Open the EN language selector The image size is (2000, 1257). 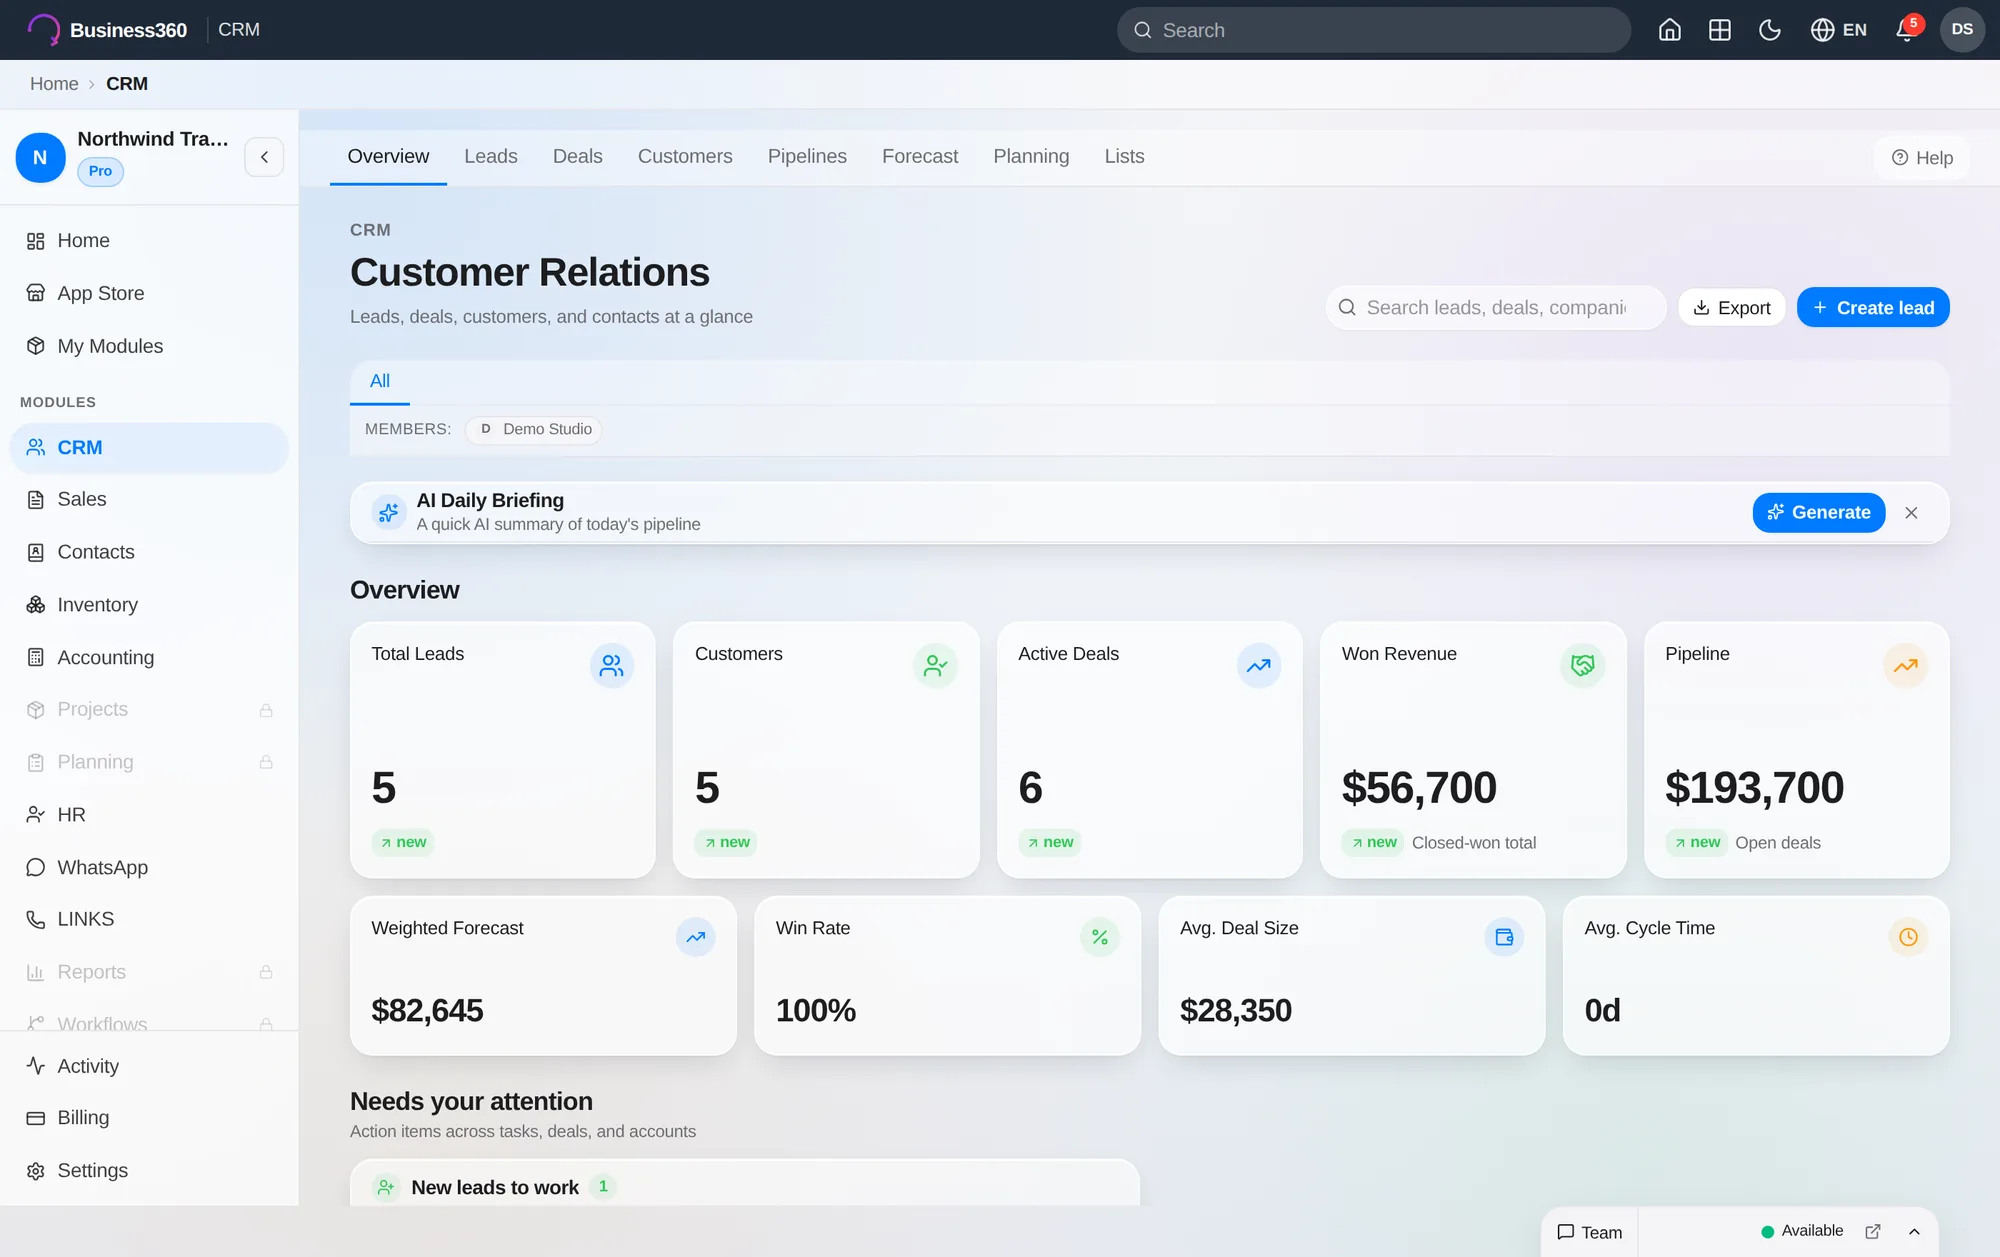tap(1838, 30)
